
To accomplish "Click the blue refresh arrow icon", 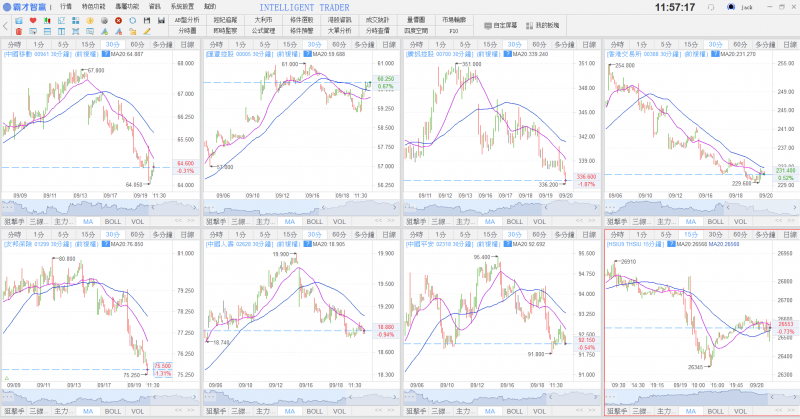I will (133, 20).
